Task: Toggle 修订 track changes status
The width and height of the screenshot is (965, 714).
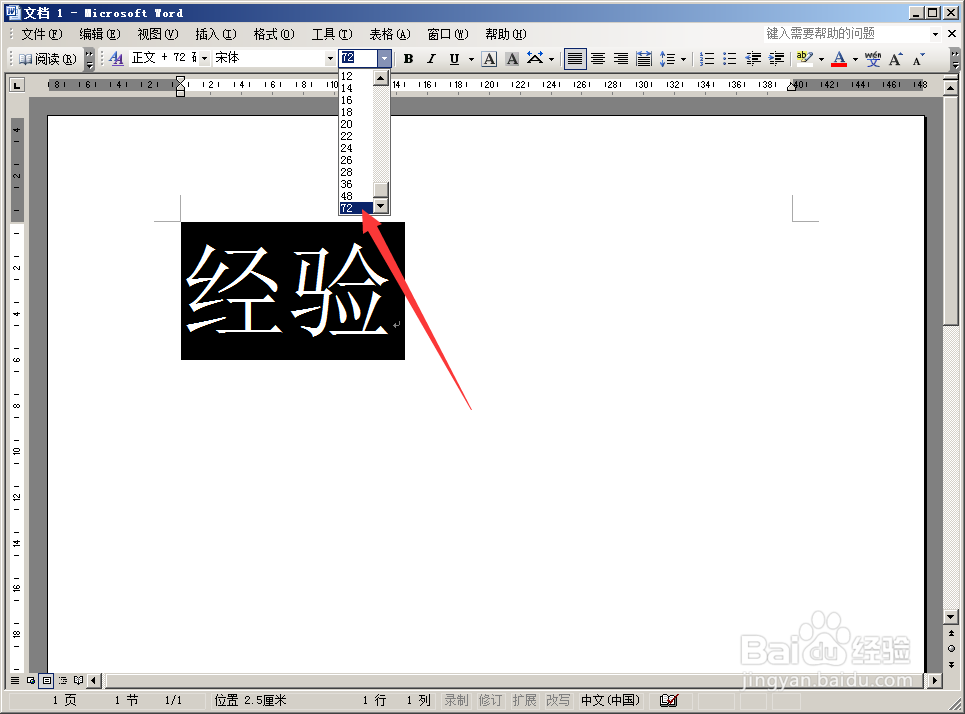Action: pos(491,700)
